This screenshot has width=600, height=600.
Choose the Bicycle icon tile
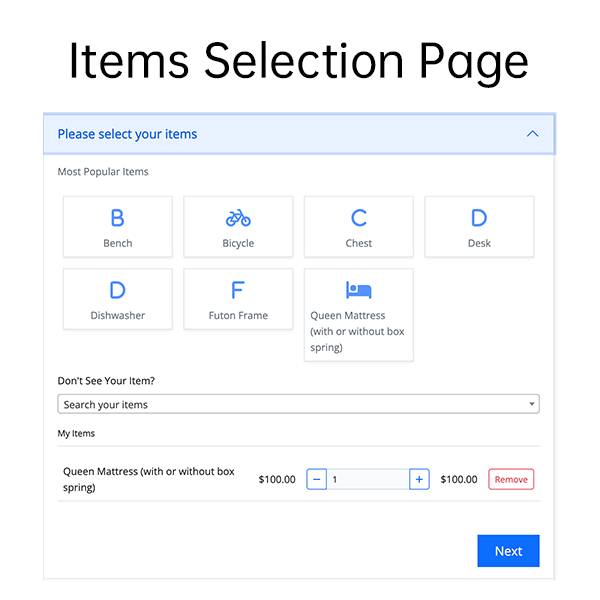[x=238, y=226]
